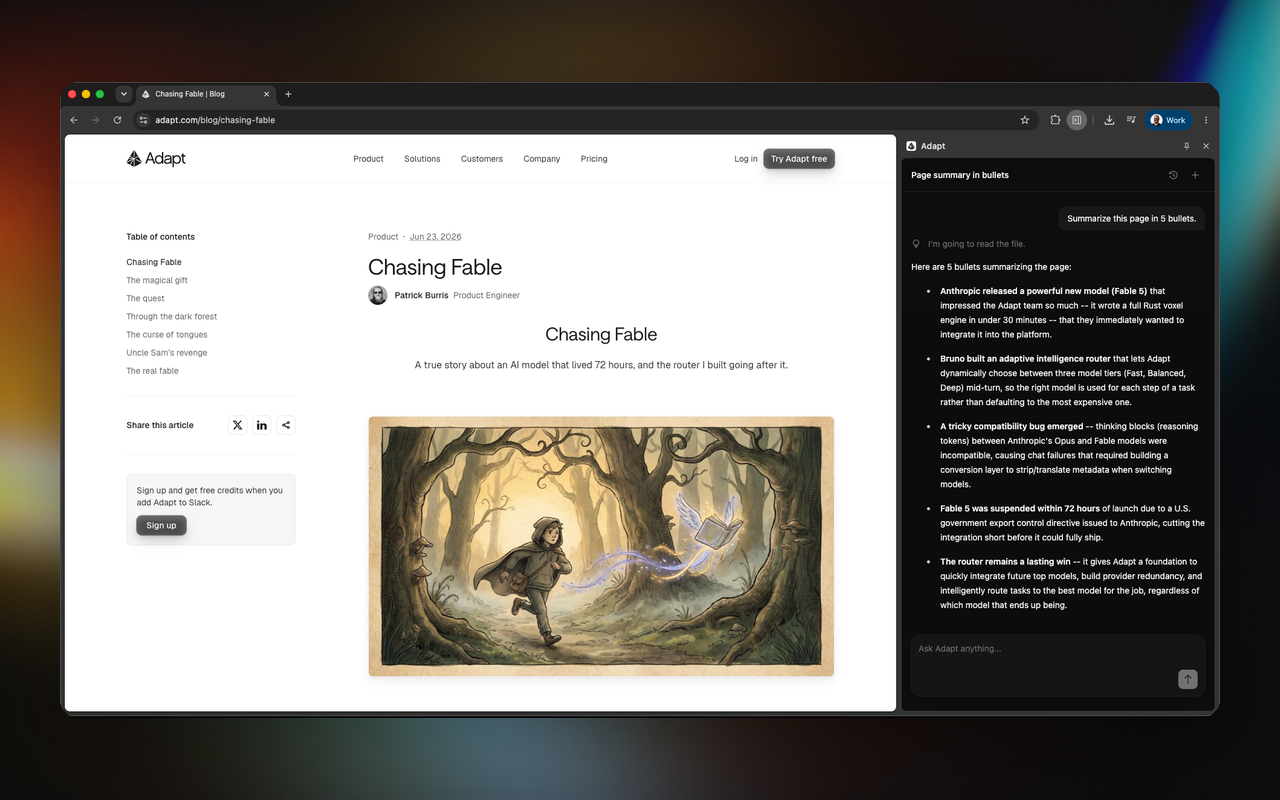Screen dimensions: 1280x800
Task: Click the Summarize this page message bubble
Action: pos(1132,218)
